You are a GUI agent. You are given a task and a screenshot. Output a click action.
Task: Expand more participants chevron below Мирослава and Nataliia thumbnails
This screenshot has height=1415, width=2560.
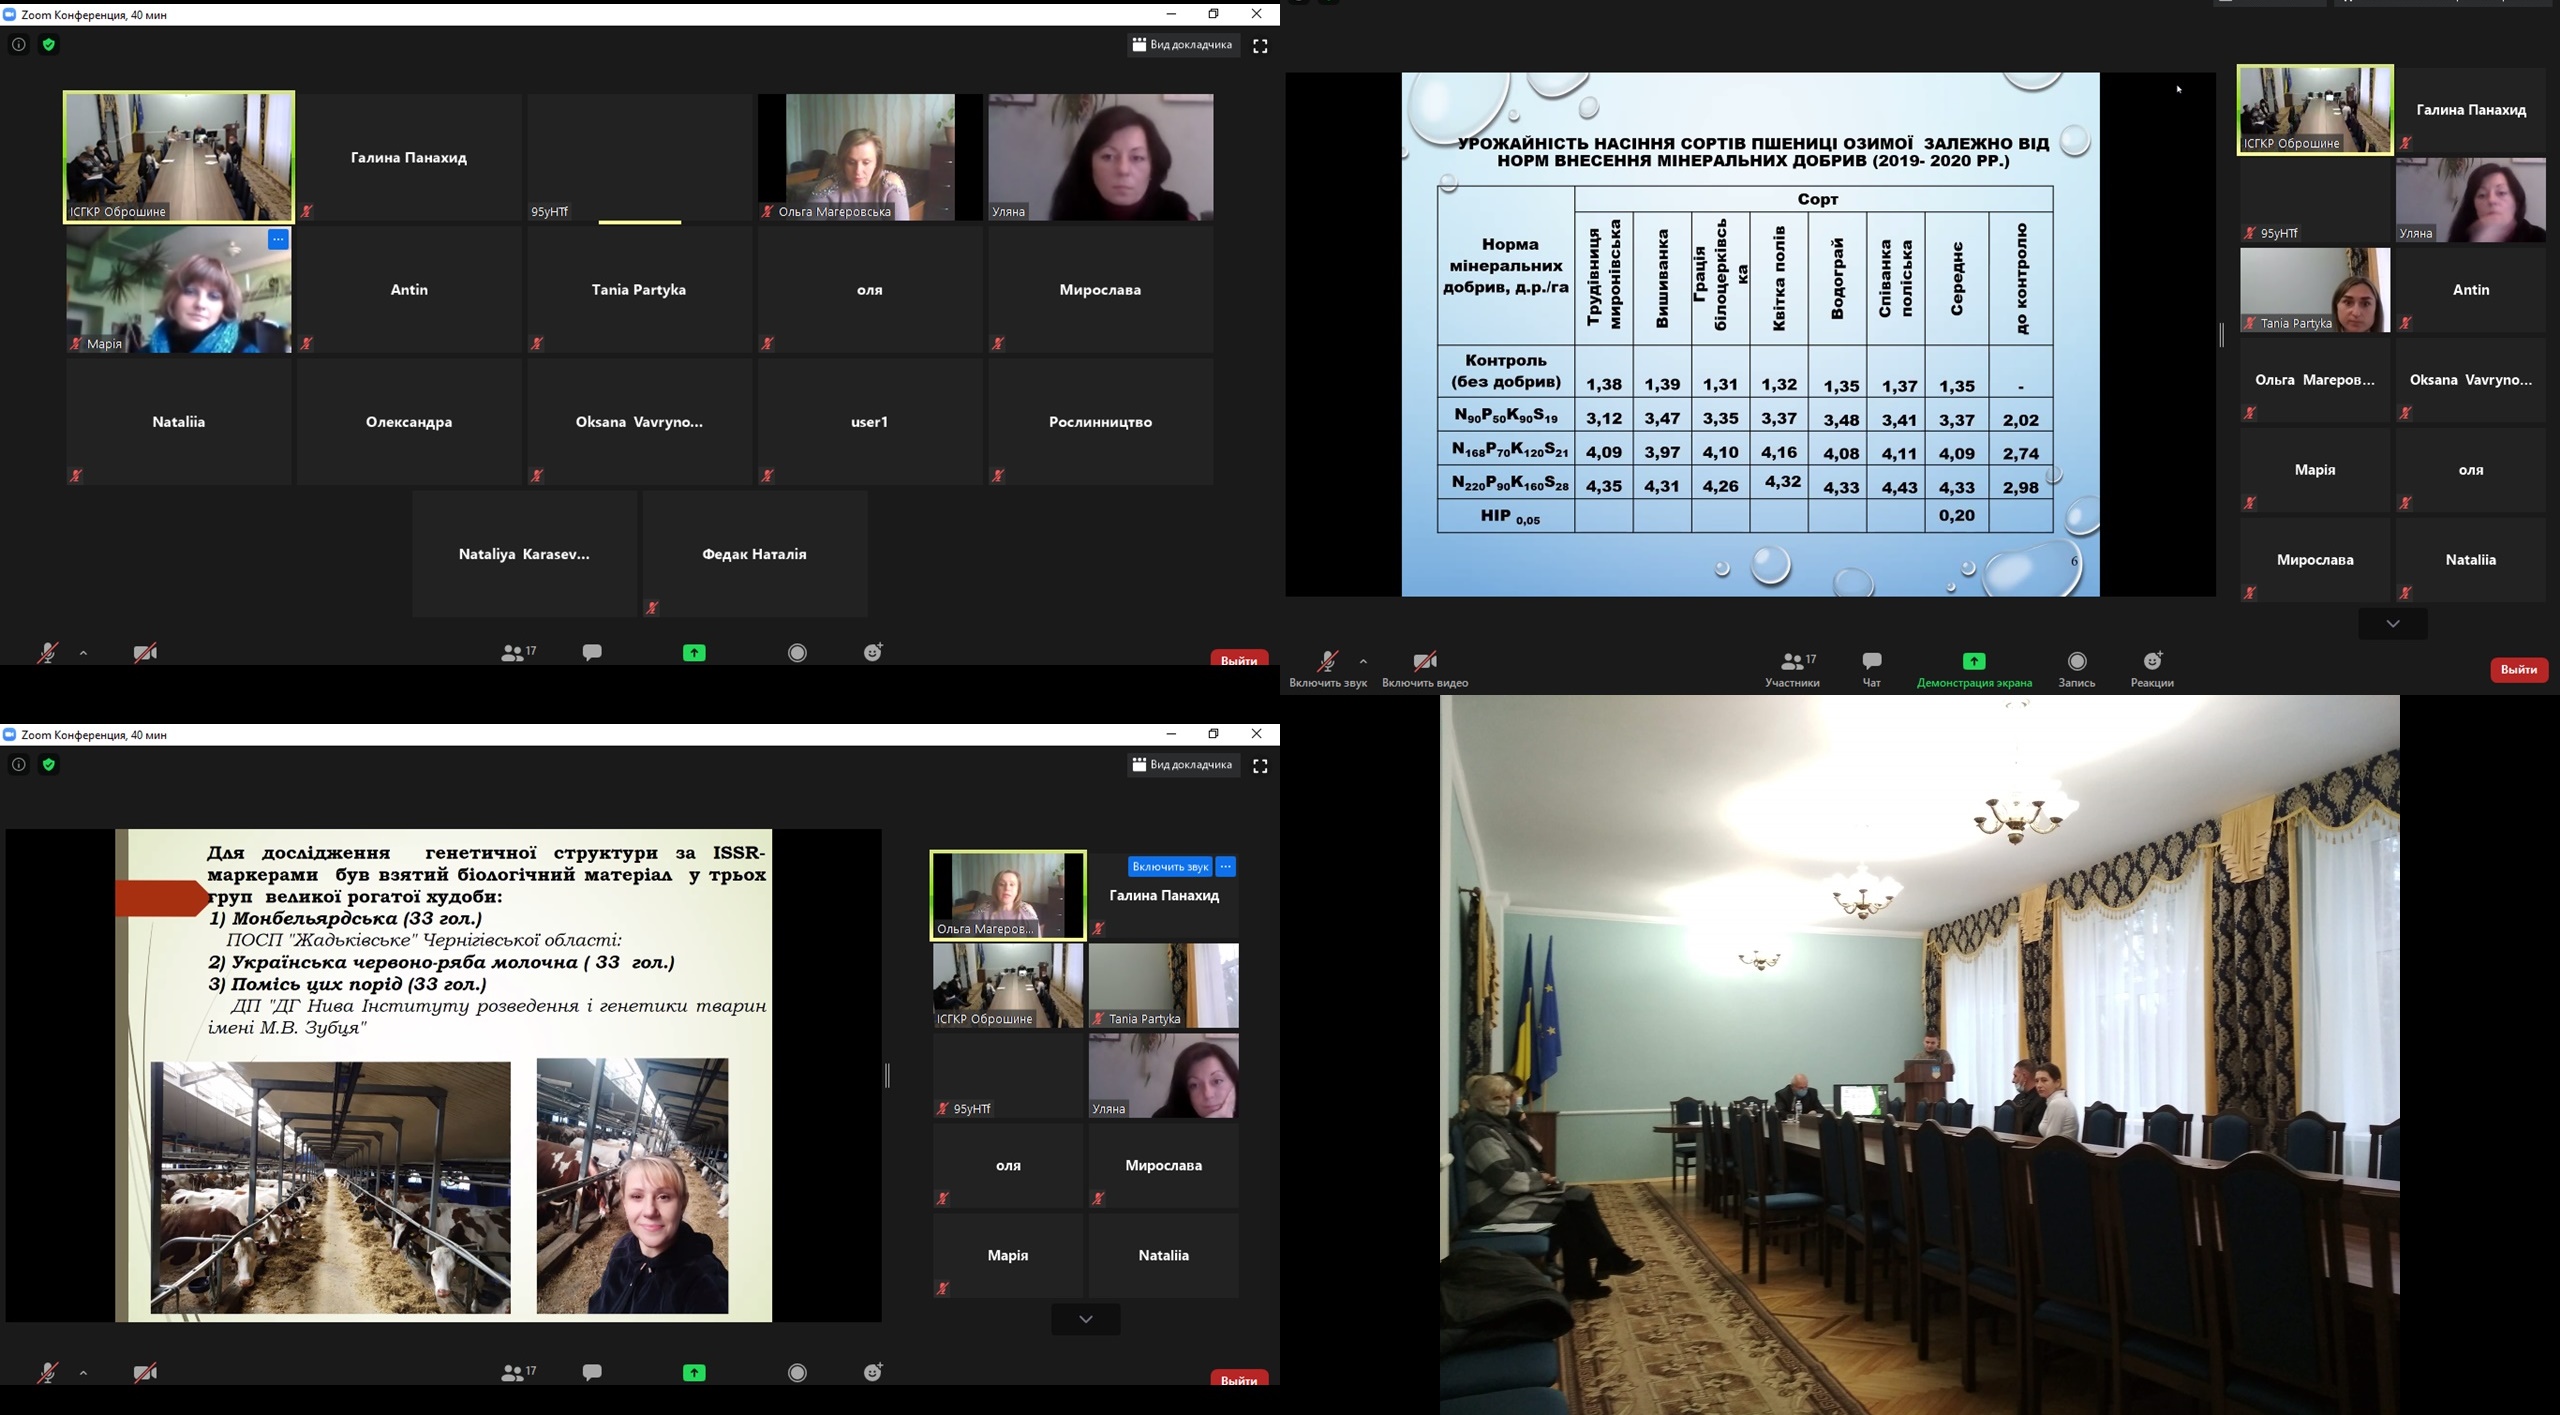2392,624
